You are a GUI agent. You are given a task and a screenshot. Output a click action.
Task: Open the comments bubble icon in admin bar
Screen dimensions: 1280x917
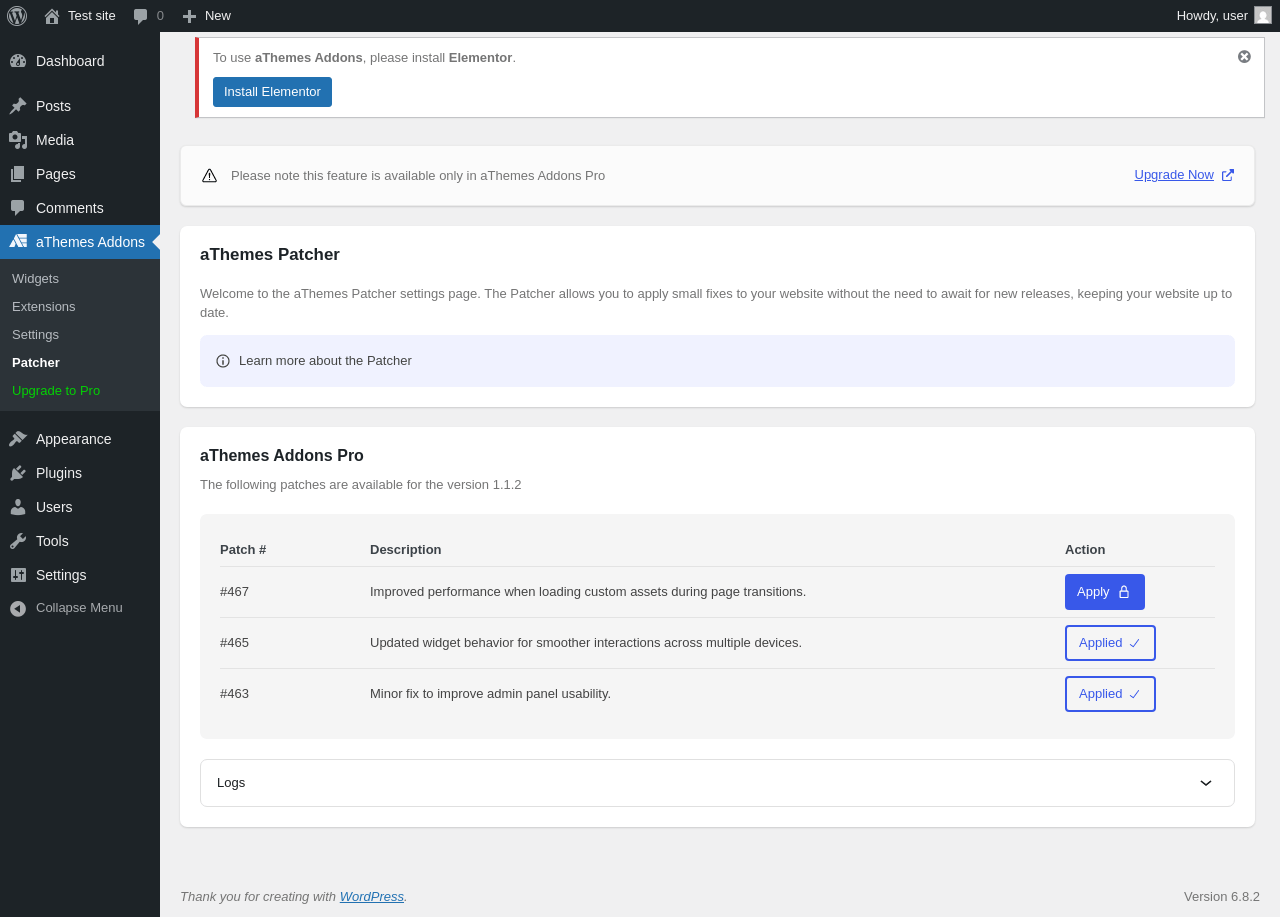(x=141, y=16)
